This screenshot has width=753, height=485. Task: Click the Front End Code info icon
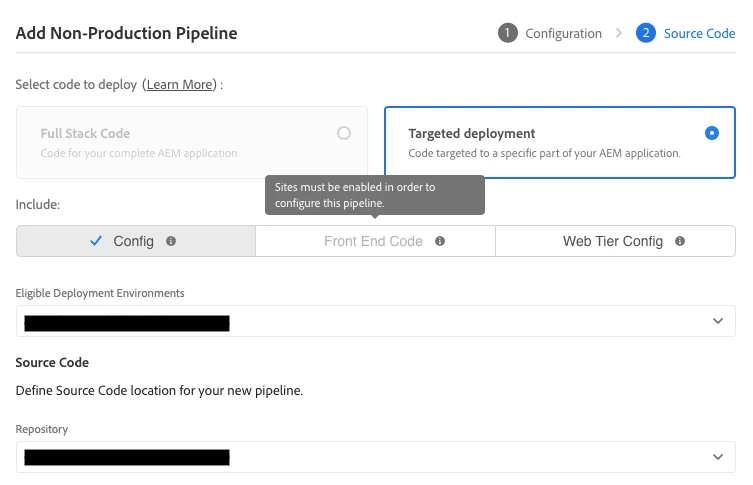[440, 241]
